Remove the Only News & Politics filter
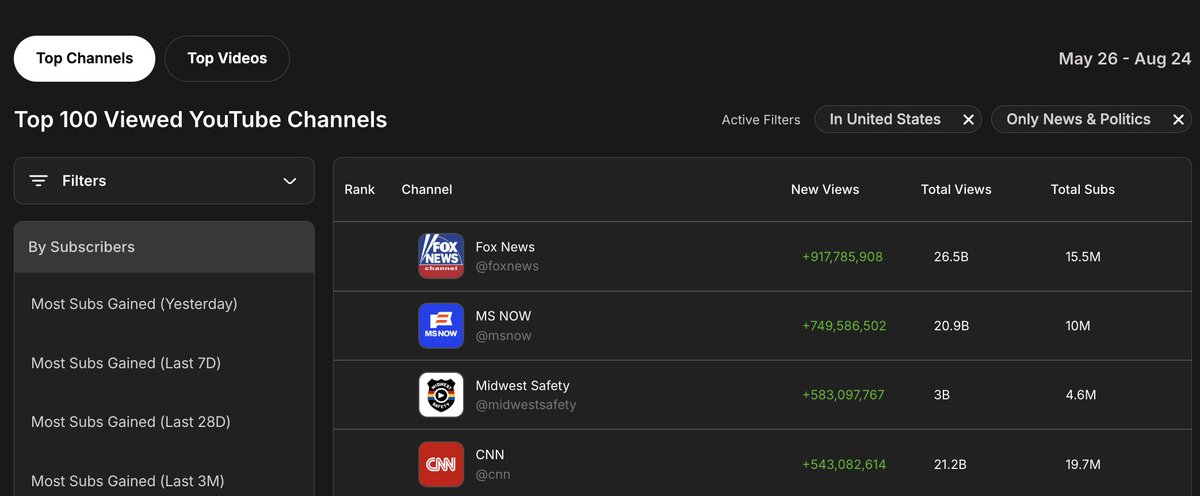 pyautogui.click(x=1178, y=120)
